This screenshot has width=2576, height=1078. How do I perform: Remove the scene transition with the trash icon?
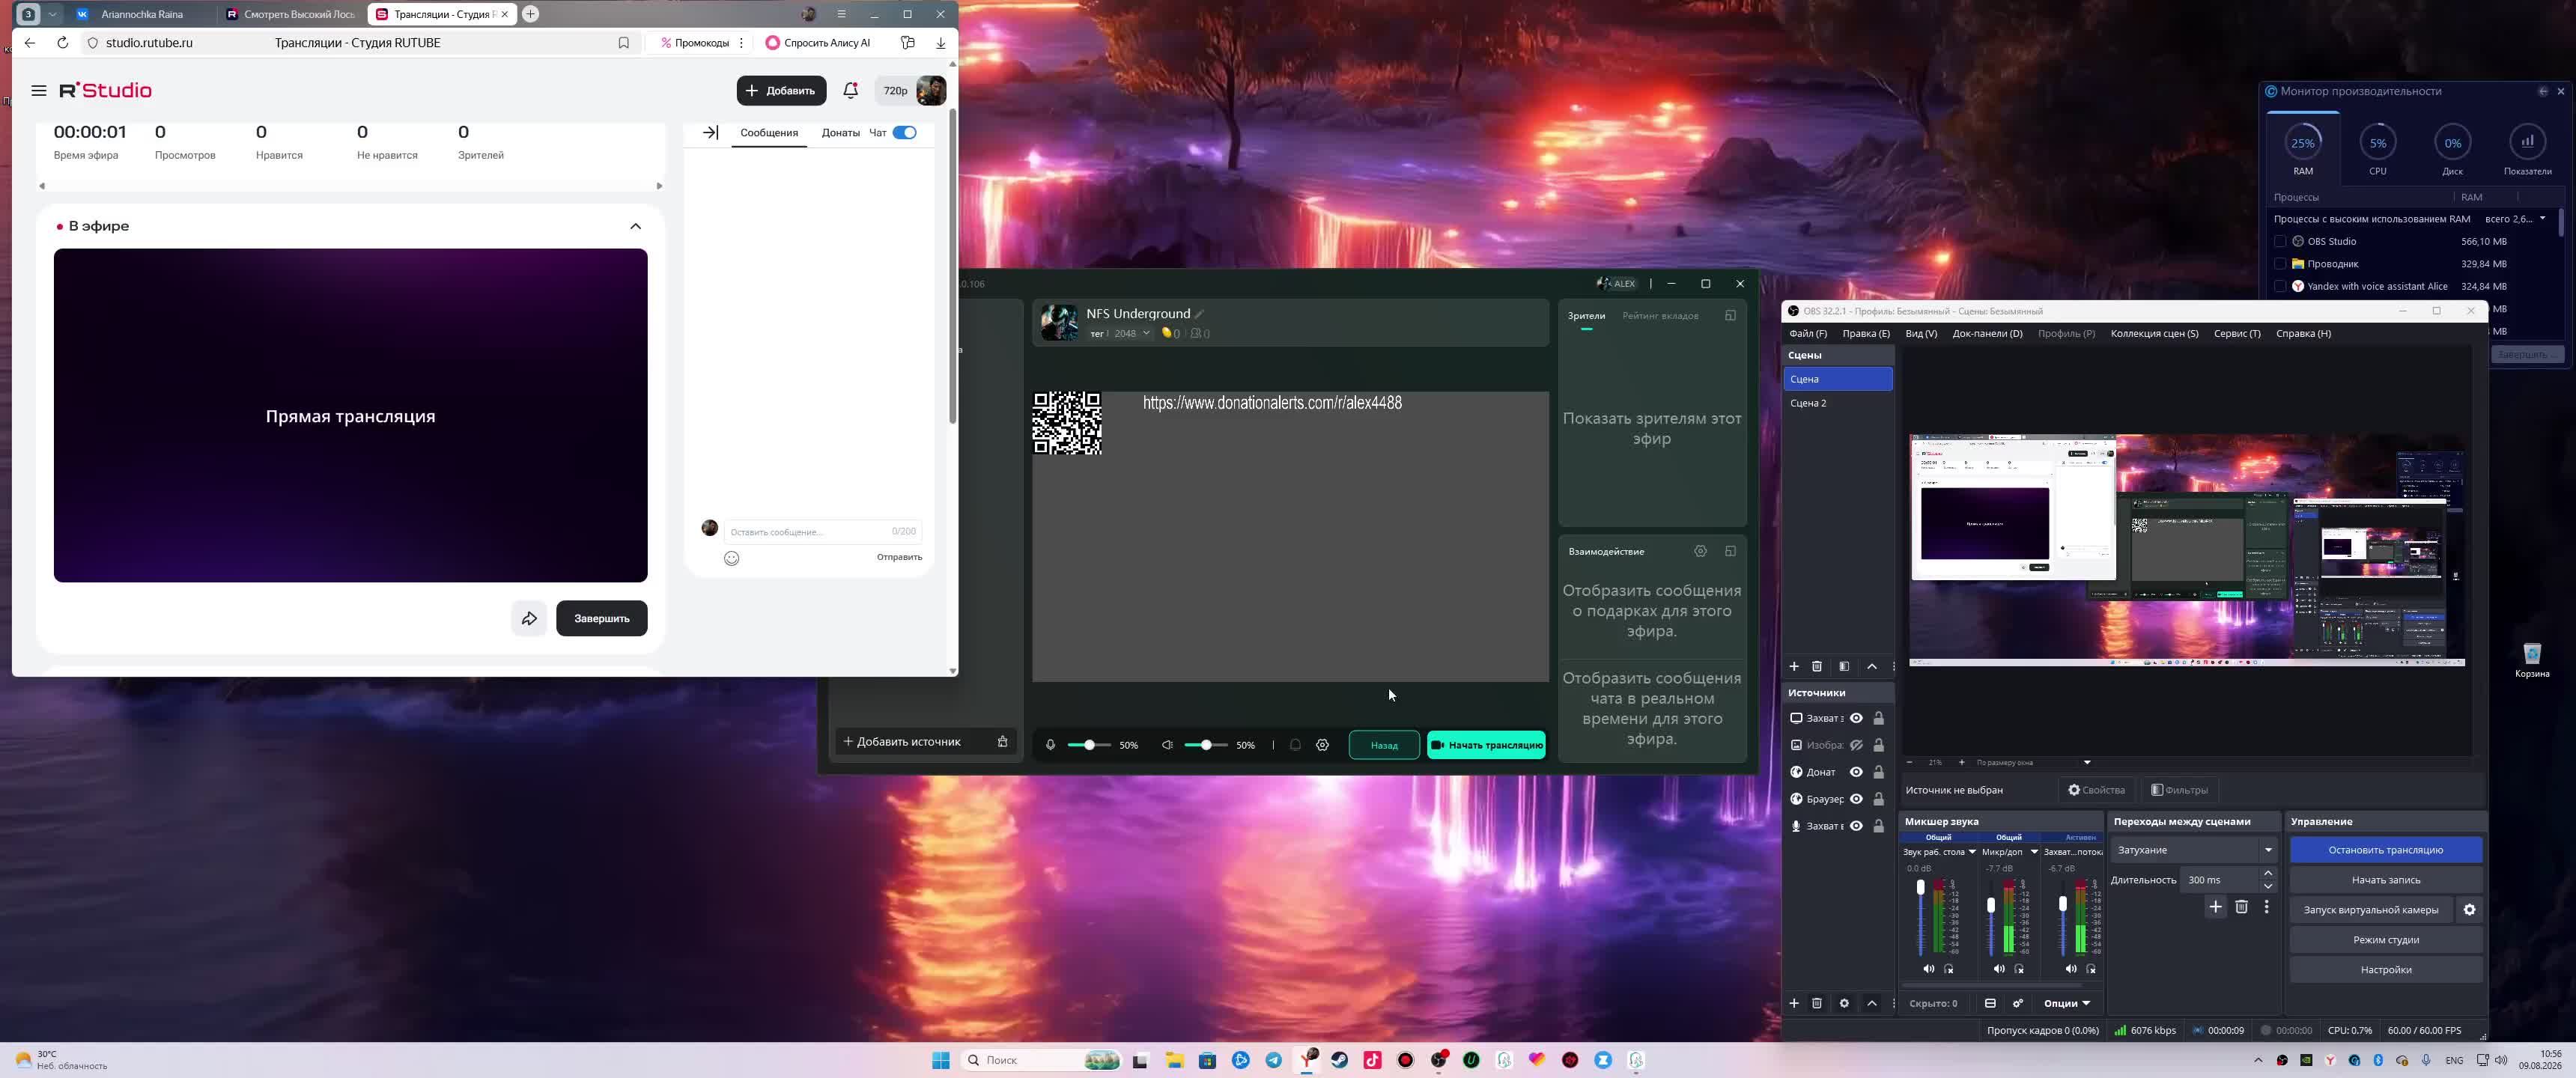pos(2241,907)
